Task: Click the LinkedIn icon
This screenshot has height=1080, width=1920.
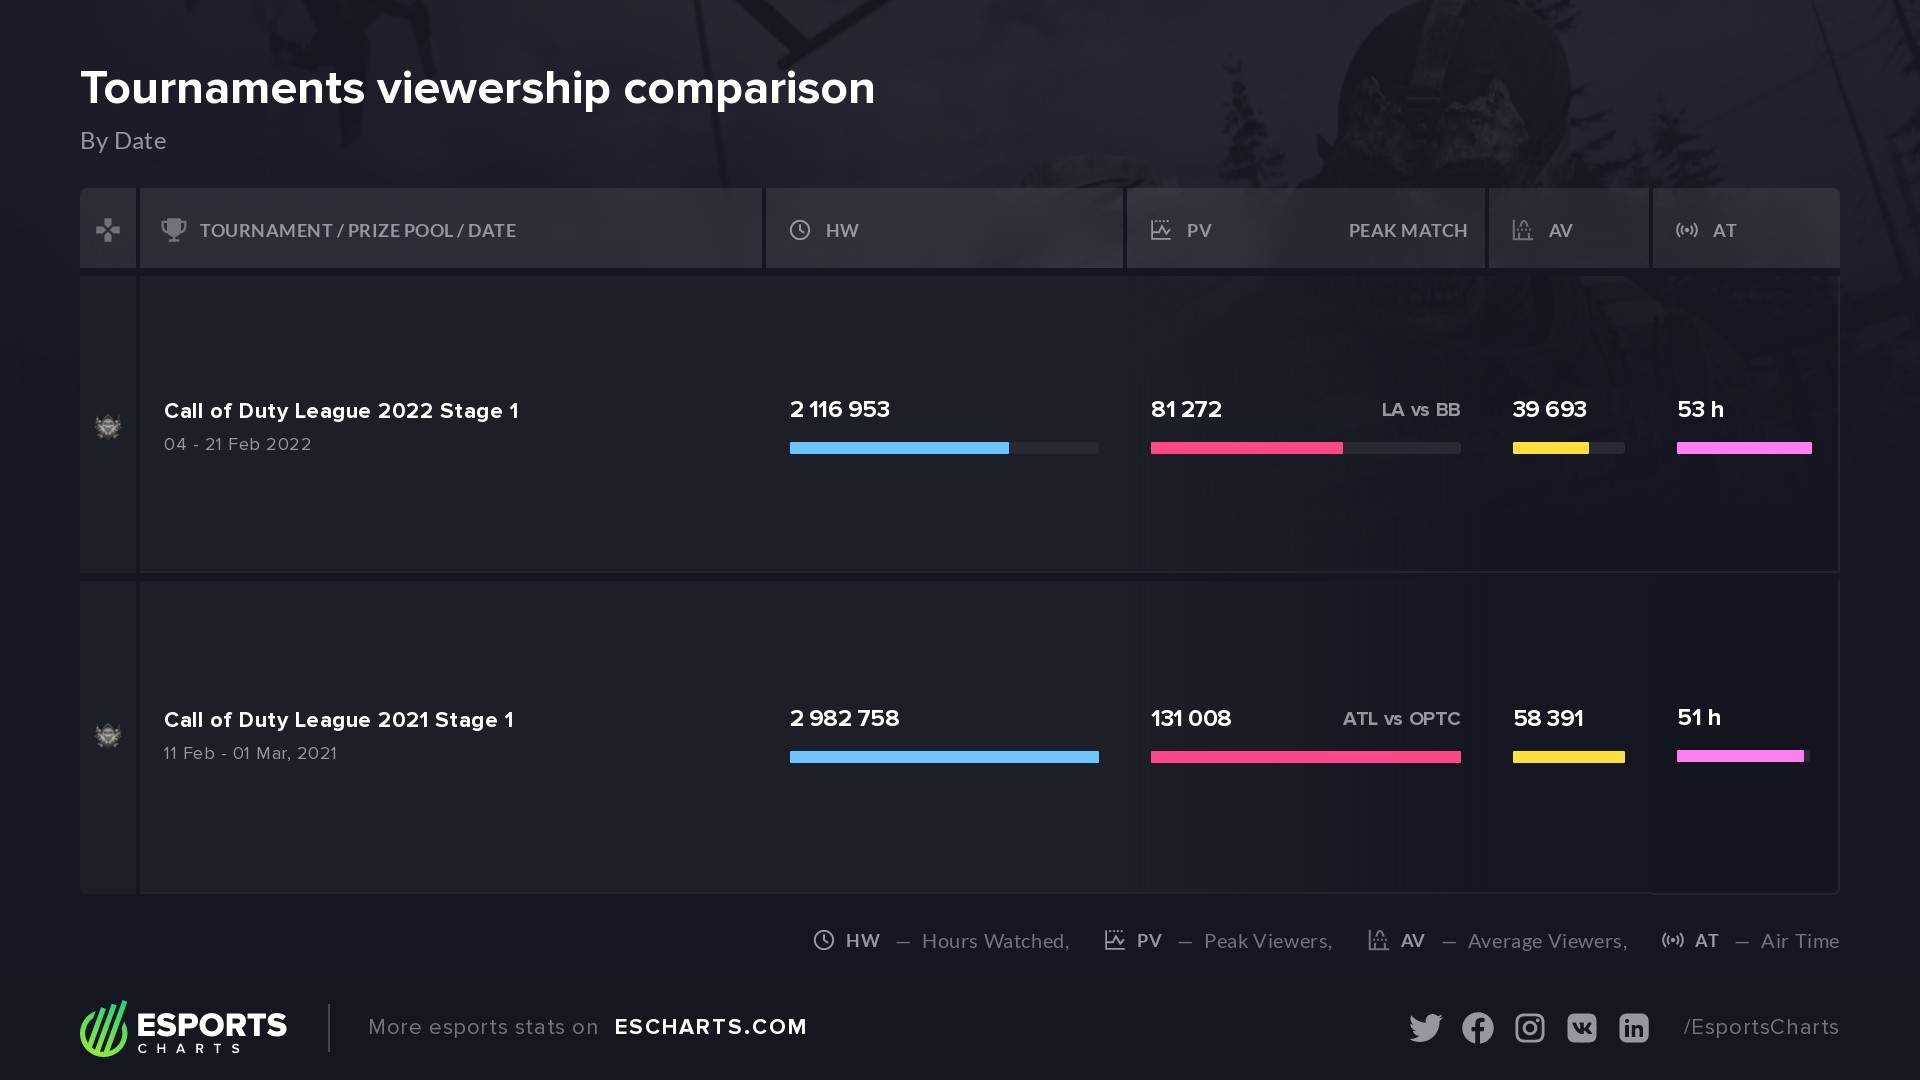Action: pyautogui.click(x=1633, y=1028)
